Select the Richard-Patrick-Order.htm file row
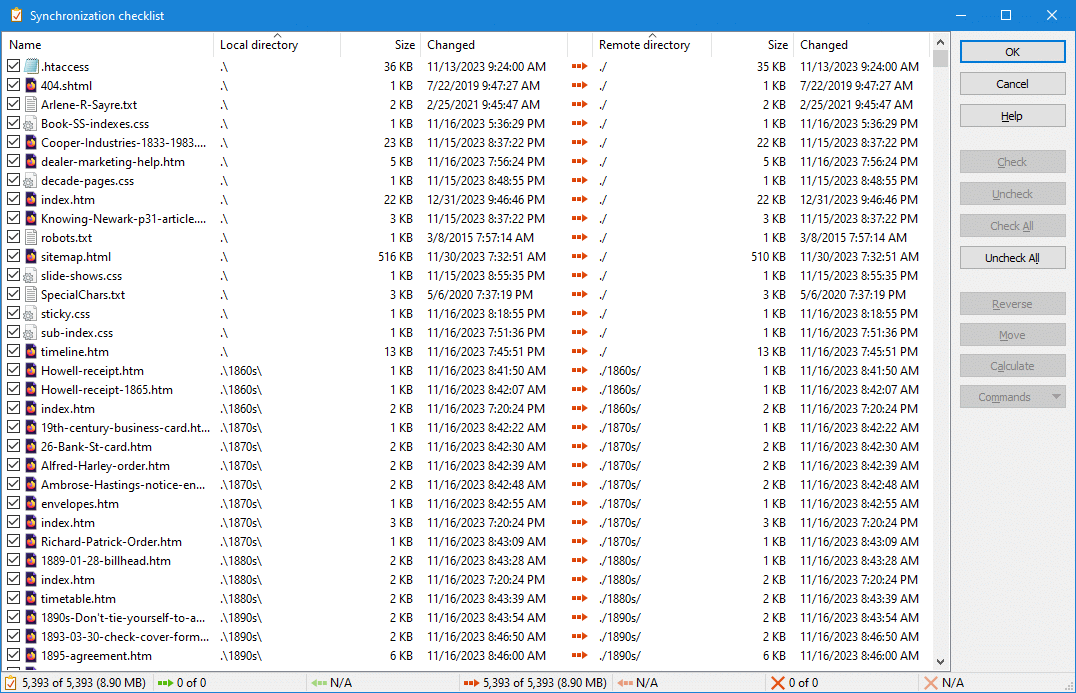Screen dimensions: 1076x693 click(111, 542)
